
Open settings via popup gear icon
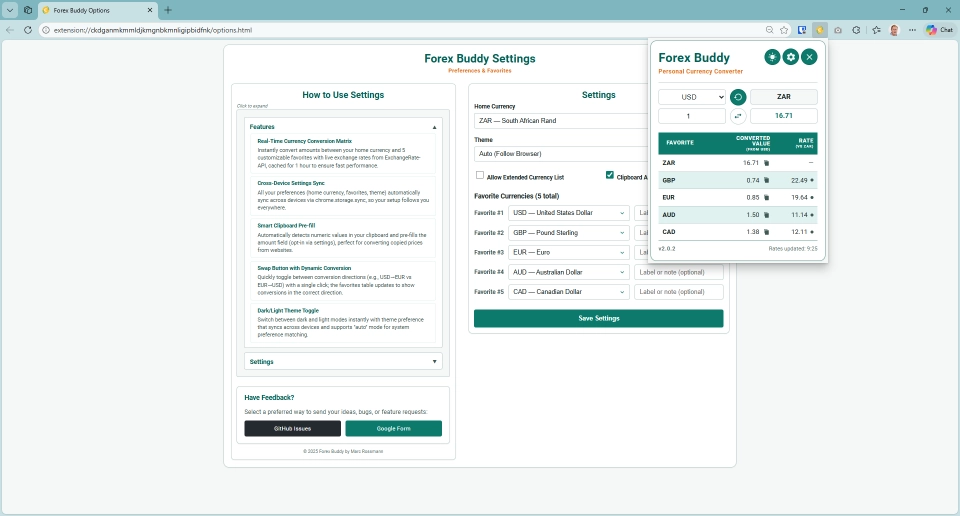tap(790, 57)
